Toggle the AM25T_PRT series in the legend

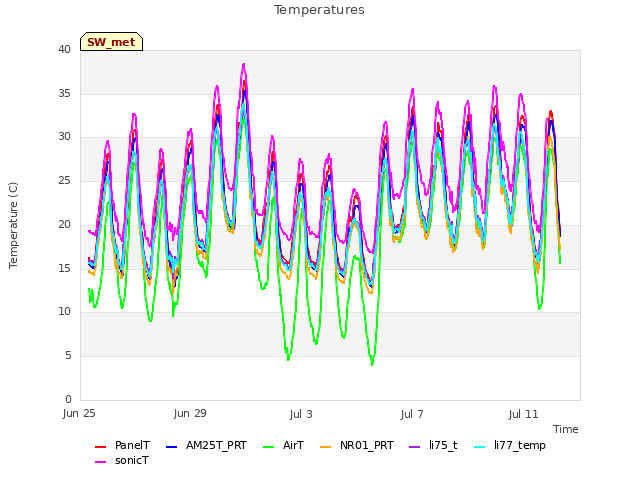click(207, 445)
